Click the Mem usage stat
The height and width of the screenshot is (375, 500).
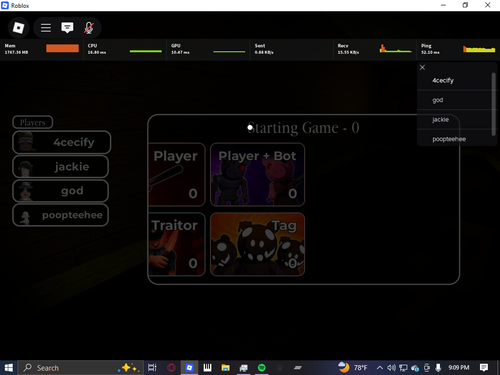tap(41, 49)
